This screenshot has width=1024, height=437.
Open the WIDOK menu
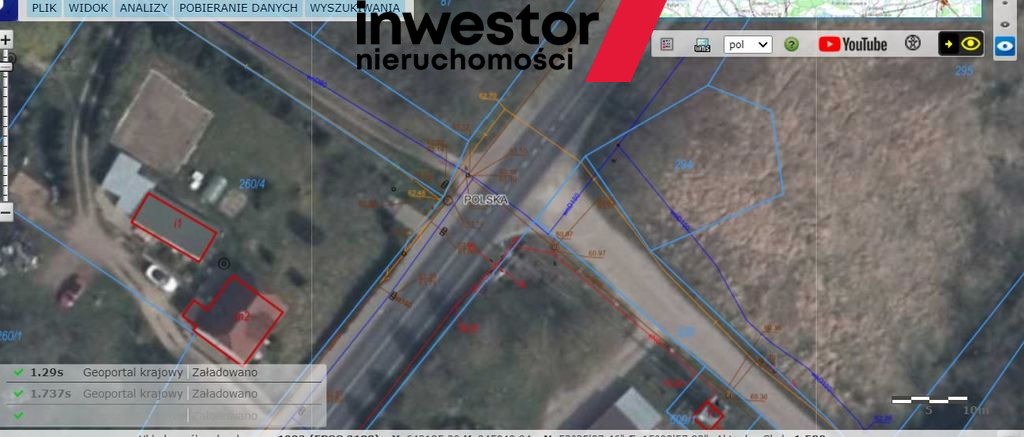point(89,8)
